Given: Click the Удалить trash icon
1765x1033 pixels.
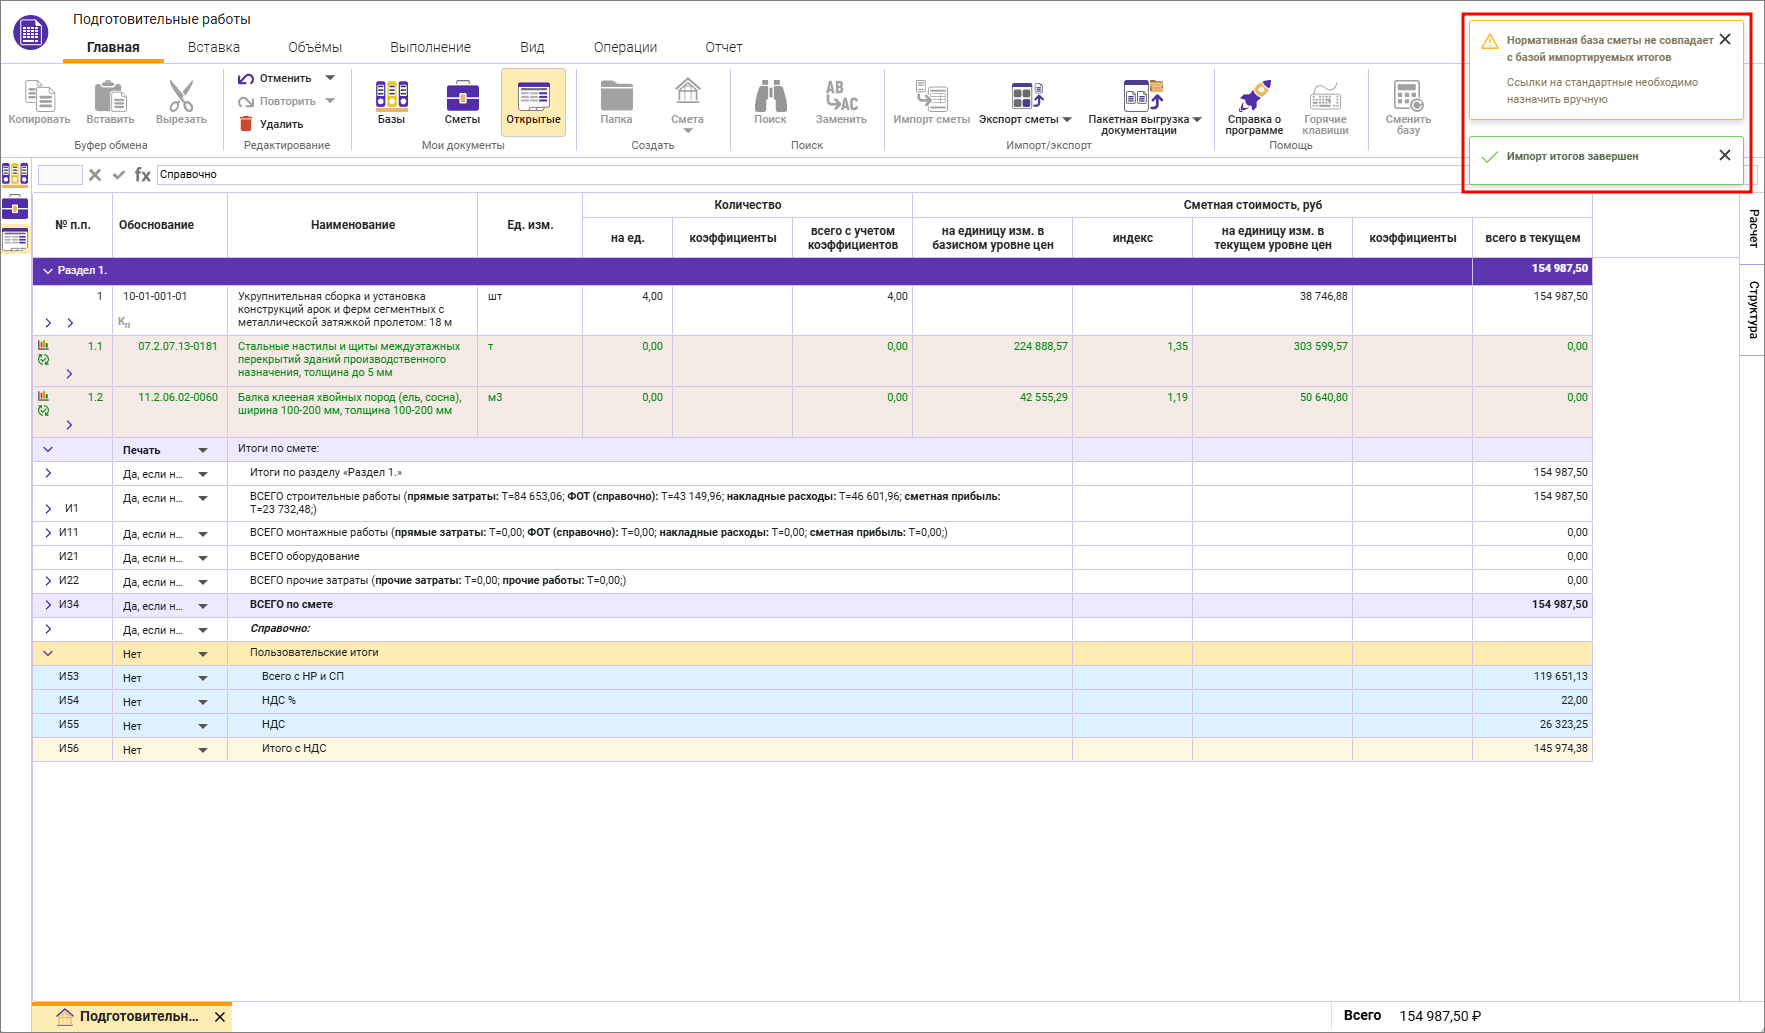Looking at the screenshot, I should pyautogui.click(x=246, y=124).
